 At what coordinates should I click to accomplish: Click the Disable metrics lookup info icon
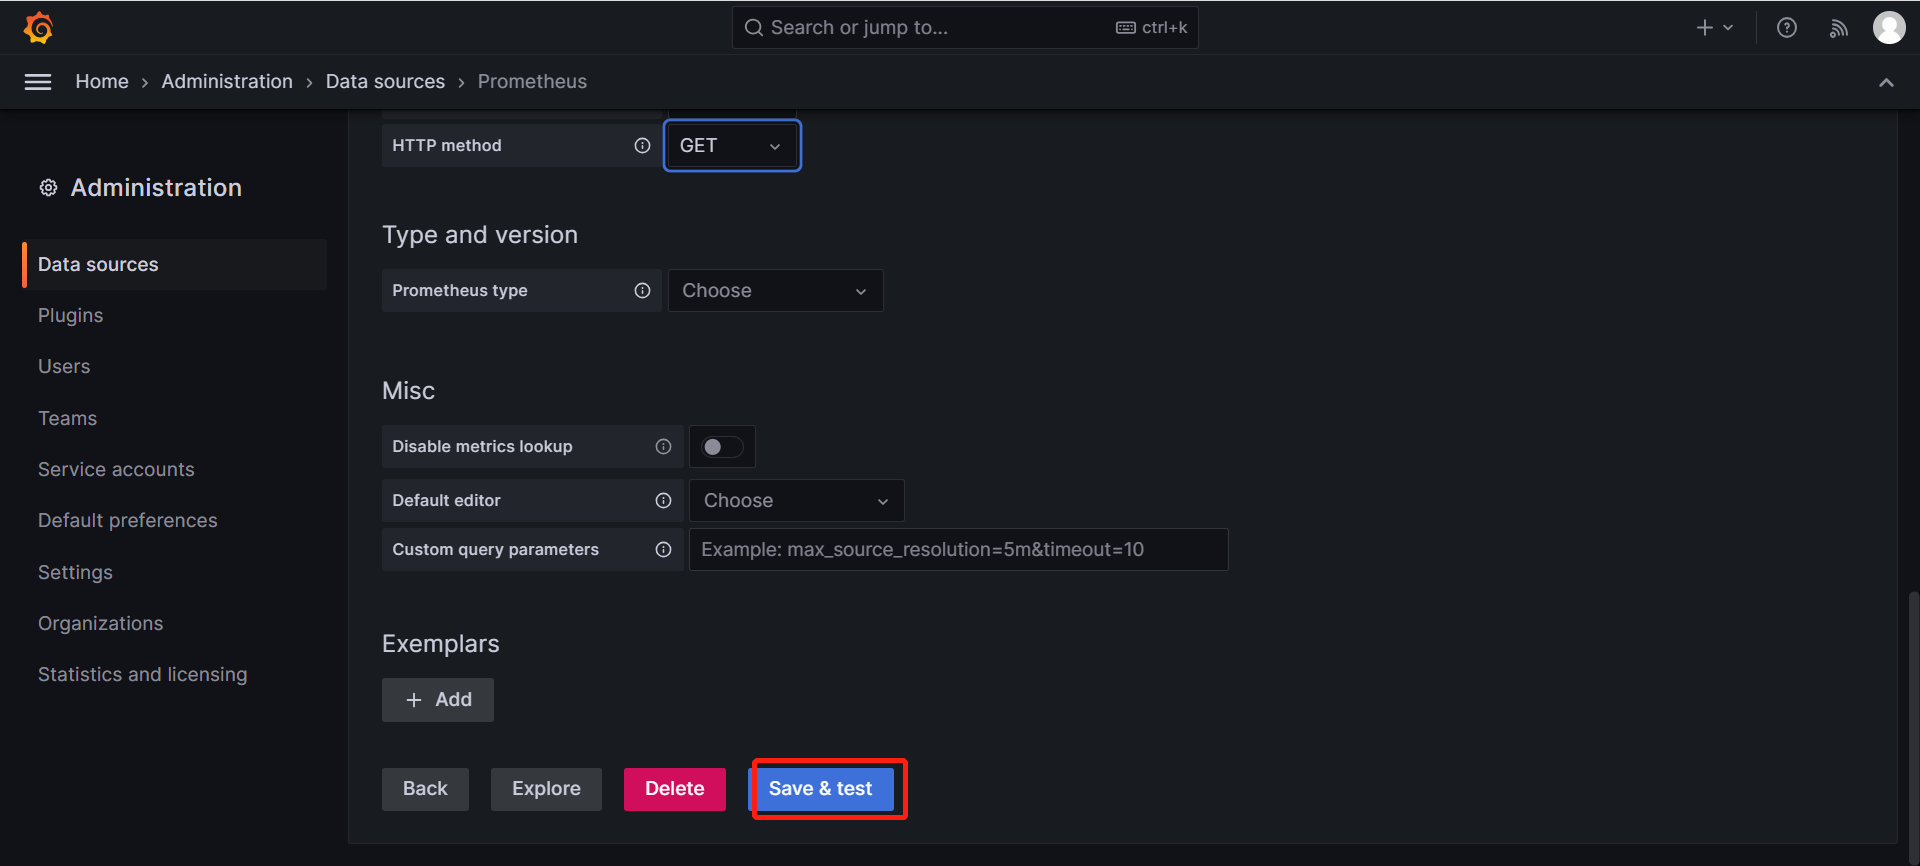pyautogui.click(x=663, y=447)
